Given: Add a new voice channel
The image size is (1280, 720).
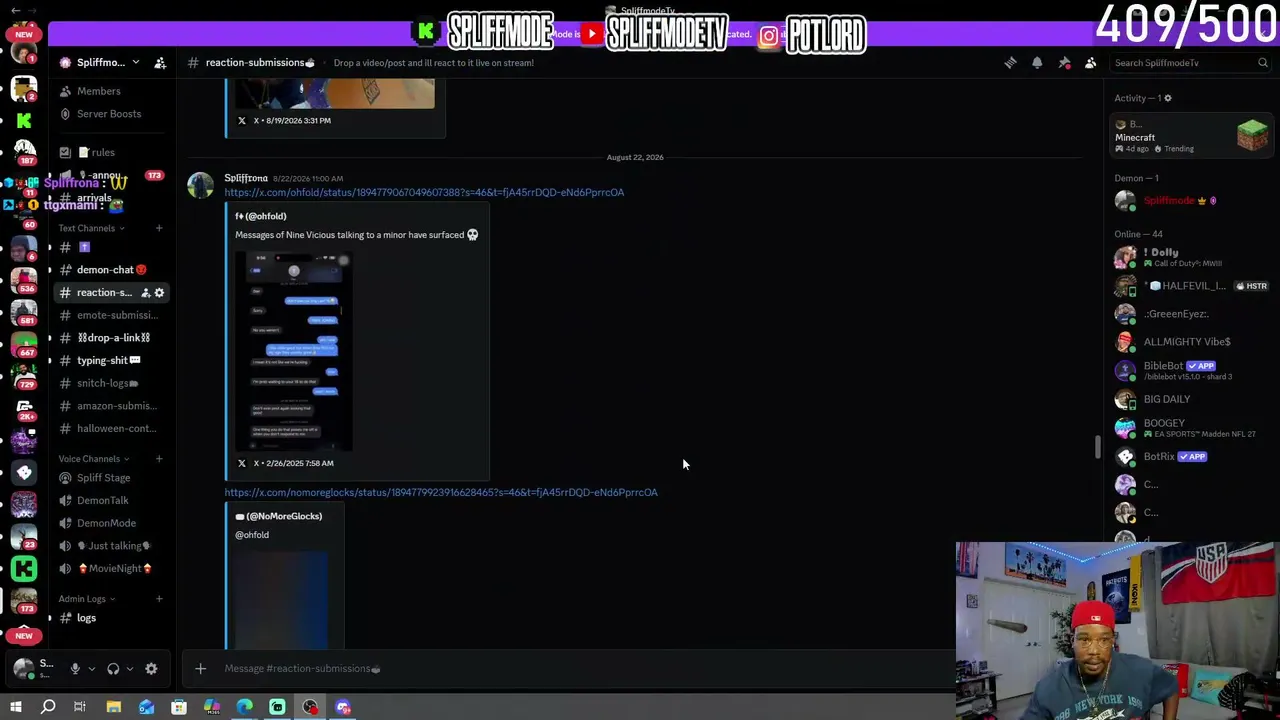Looking at the screenshot, I should [159, 459].
